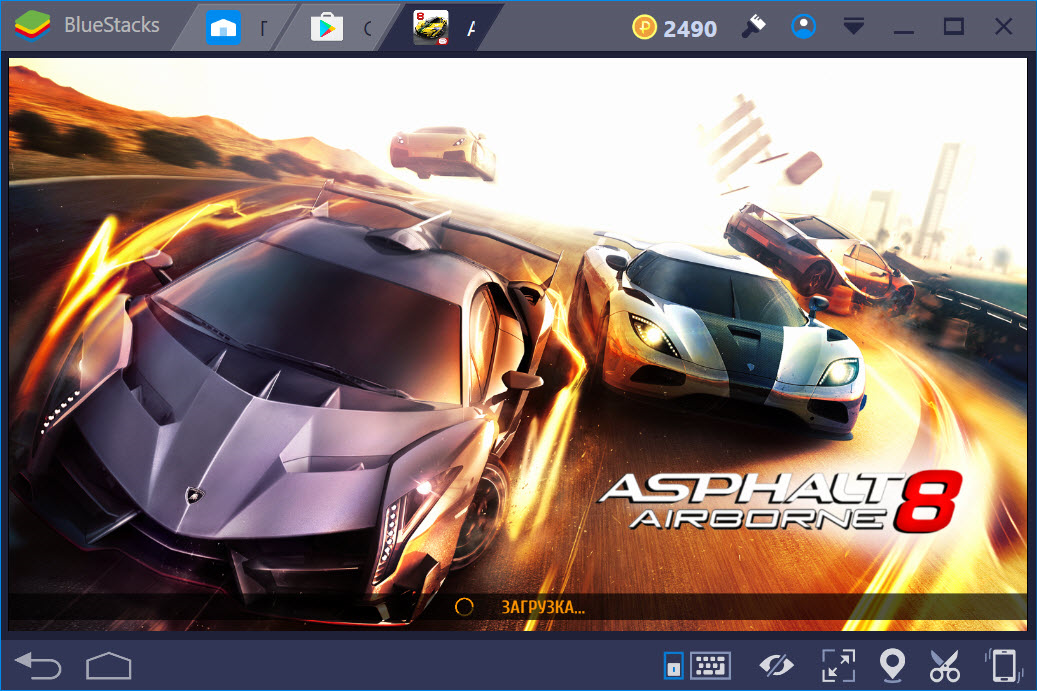Expand the title bar dropdown arrow menu

[x=853, y=27]
